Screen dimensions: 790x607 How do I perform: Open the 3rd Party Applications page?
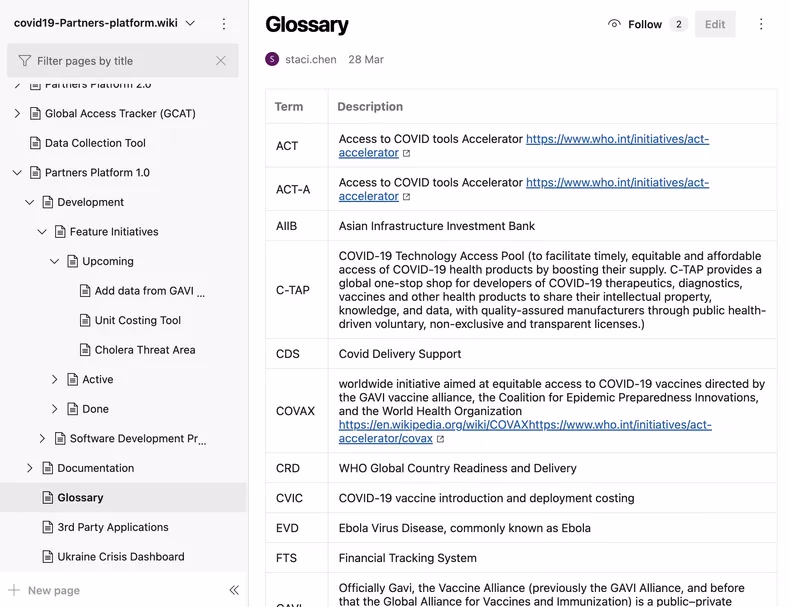tap(113, 527)
